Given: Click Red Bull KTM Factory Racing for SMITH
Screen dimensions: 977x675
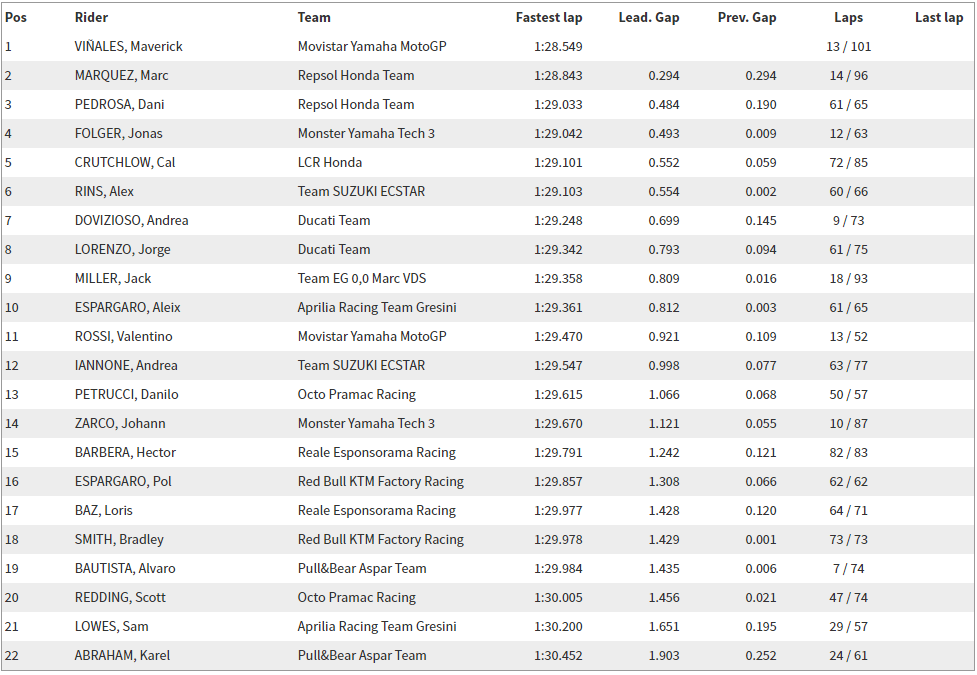Looking at the screenshot, I should pos(381,540).
